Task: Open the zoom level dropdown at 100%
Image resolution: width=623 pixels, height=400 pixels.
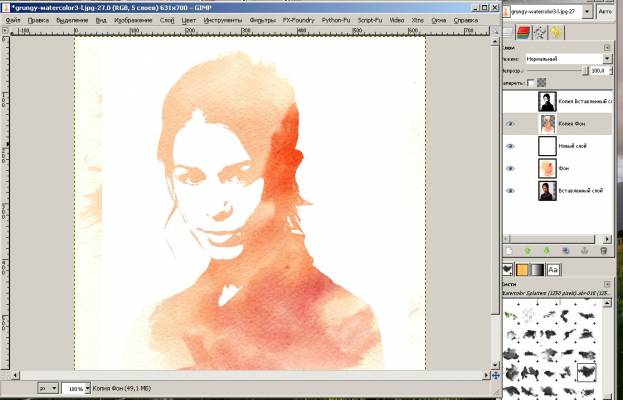Action: [88, 388]
